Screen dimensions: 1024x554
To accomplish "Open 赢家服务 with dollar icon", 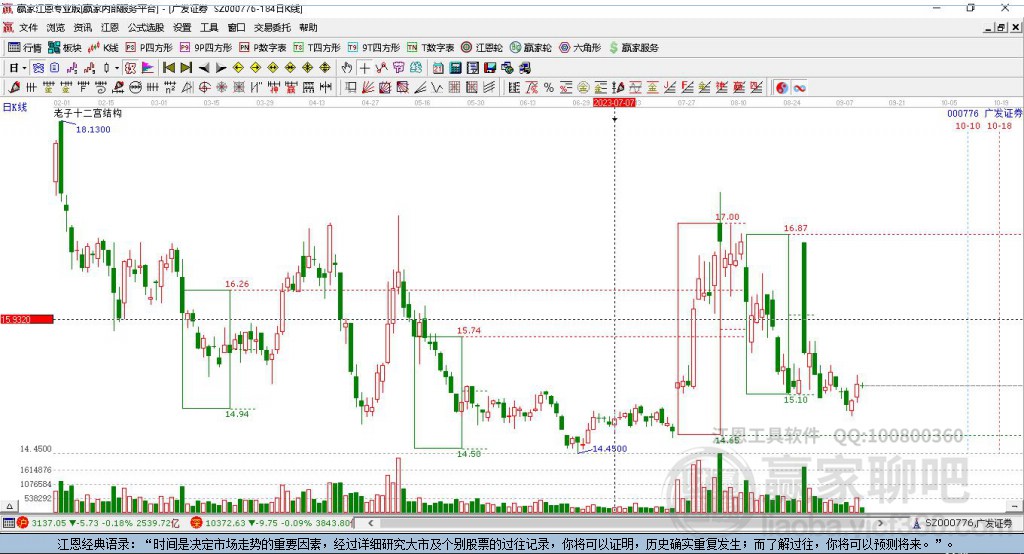I will pos(634,48).
